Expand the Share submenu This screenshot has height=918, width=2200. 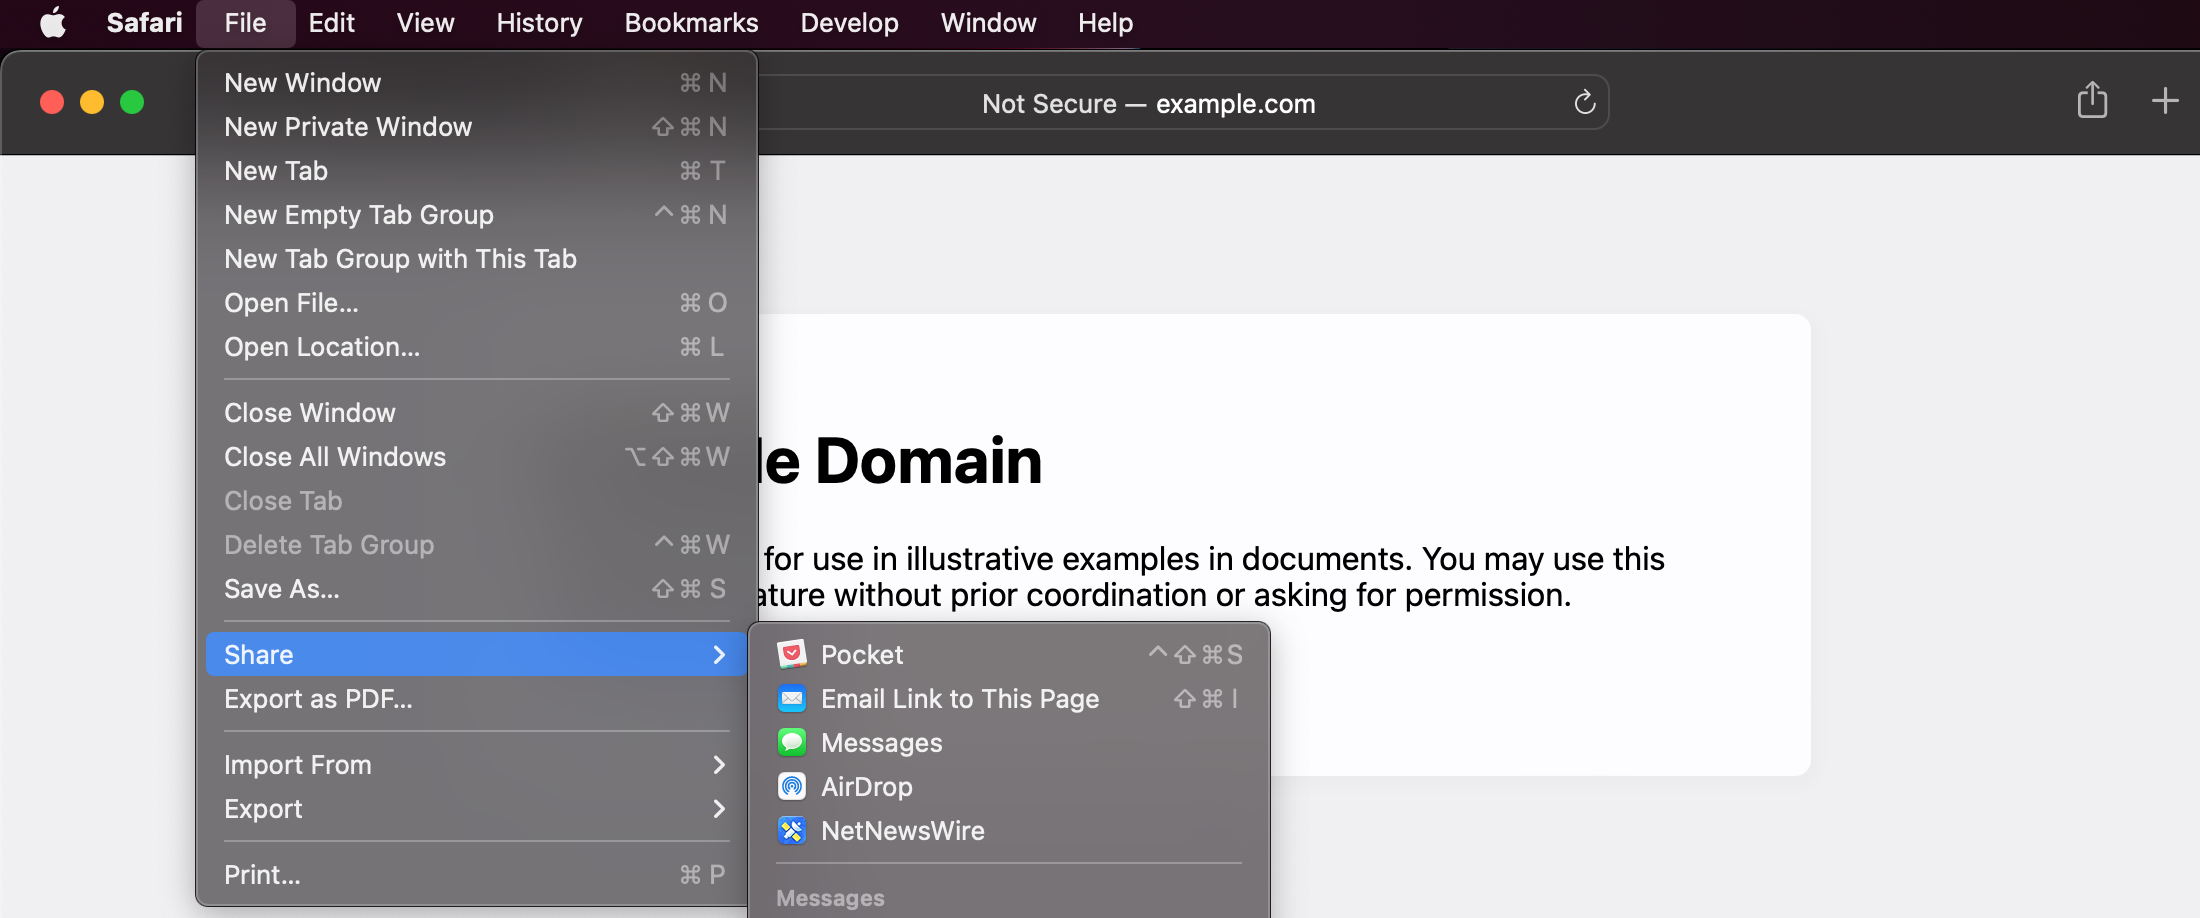476,655
